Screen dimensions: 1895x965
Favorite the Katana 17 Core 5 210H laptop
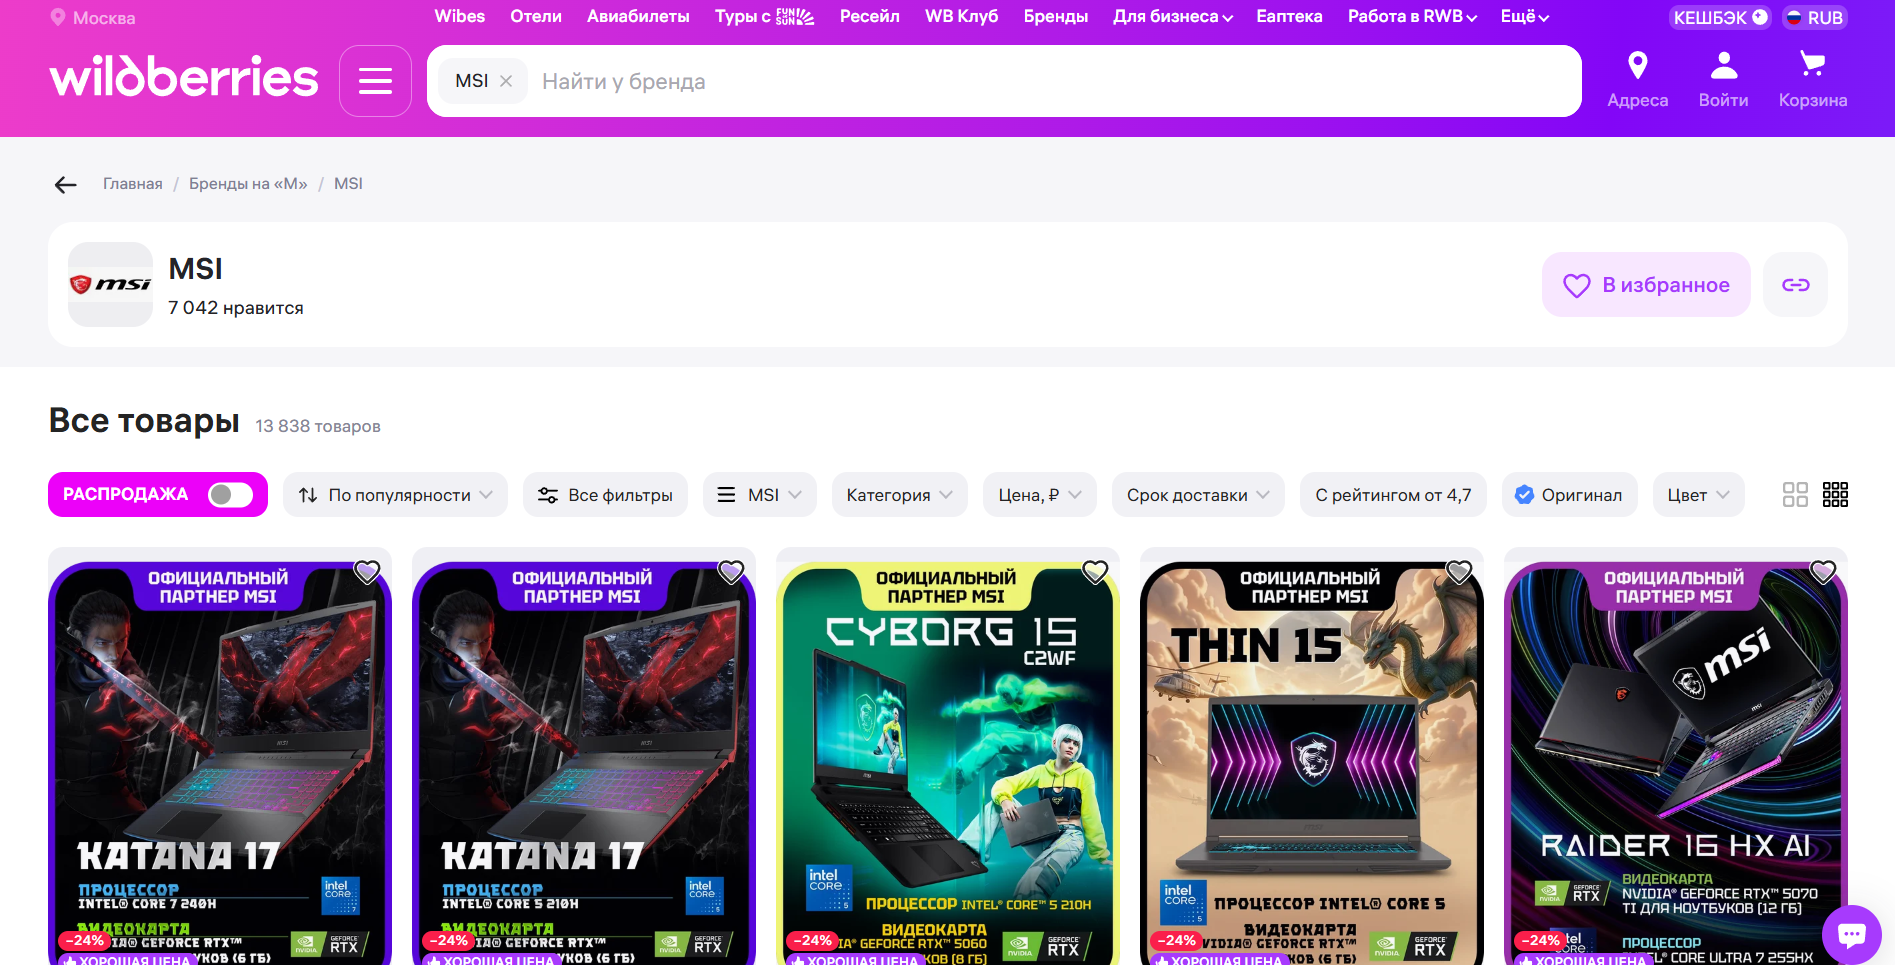click(731, 572)
